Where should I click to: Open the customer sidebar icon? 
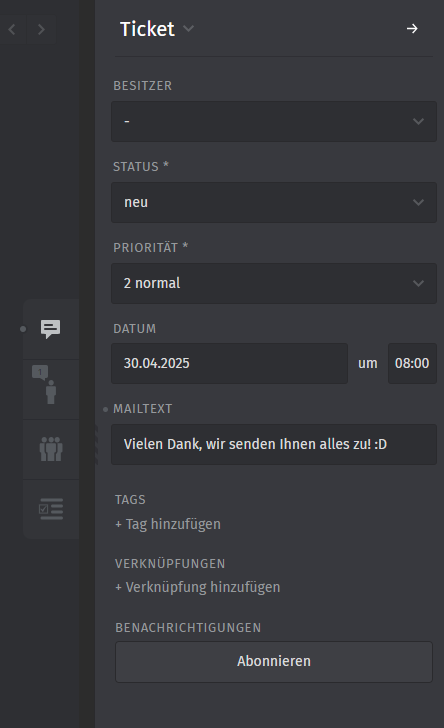point(51,389)
